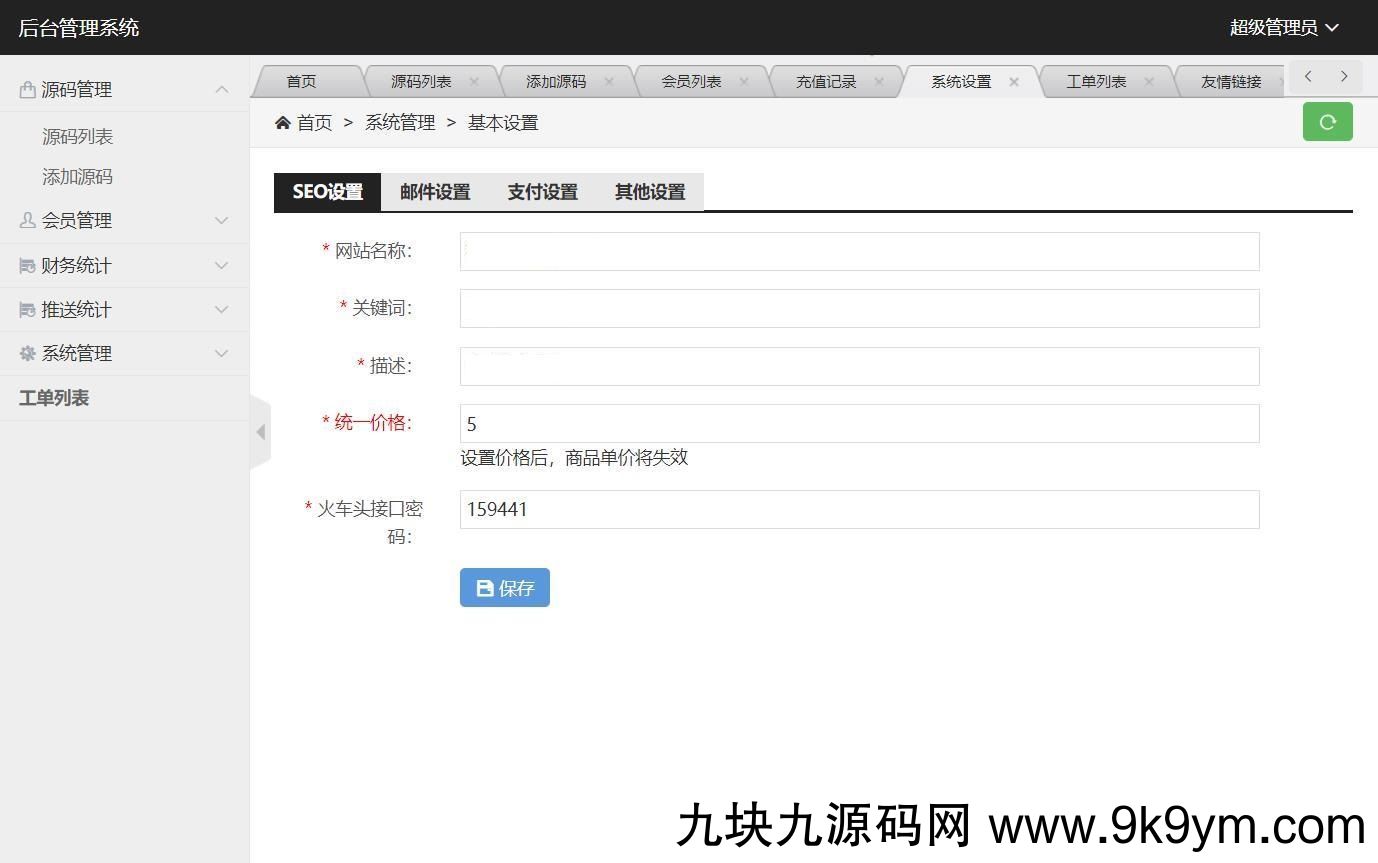This screenshot has height=863, width=1378.
Task: Close the 会员列表 tab
Action: 744,82
